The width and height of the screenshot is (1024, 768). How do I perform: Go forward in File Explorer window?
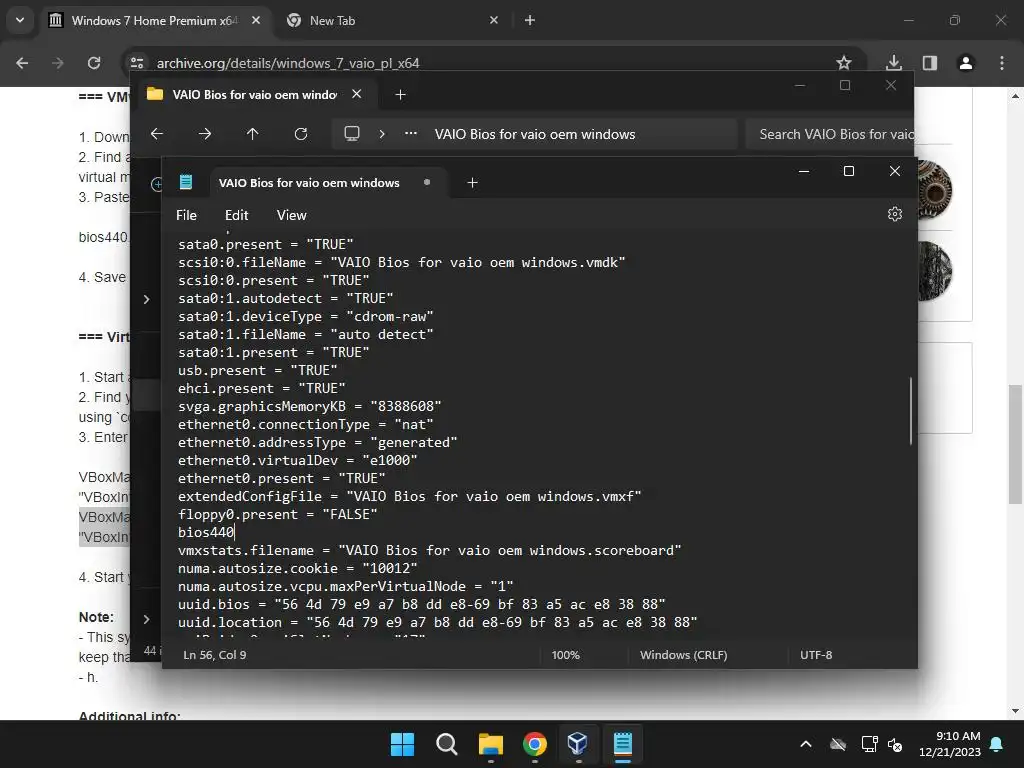pyautogui.click(x=205, y=134)
